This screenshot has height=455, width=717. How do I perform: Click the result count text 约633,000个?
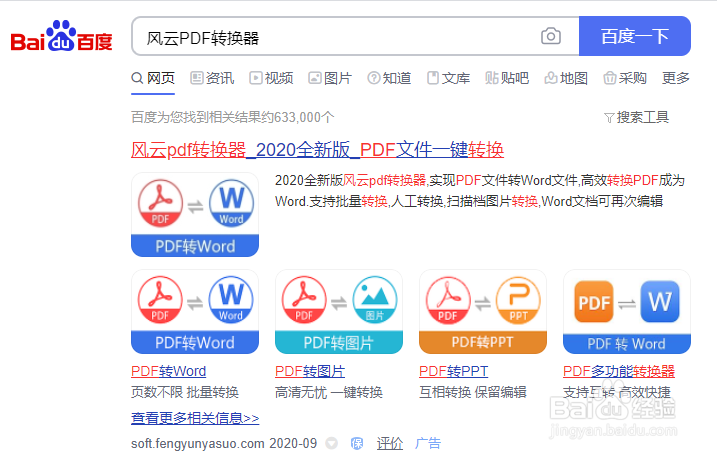coord(299,118)
